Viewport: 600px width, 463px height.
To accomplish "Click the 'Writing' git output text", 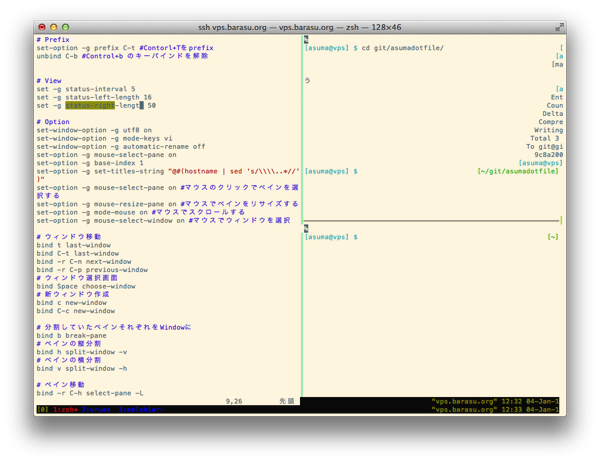I will pyautogui.click(x=549, y=130).
